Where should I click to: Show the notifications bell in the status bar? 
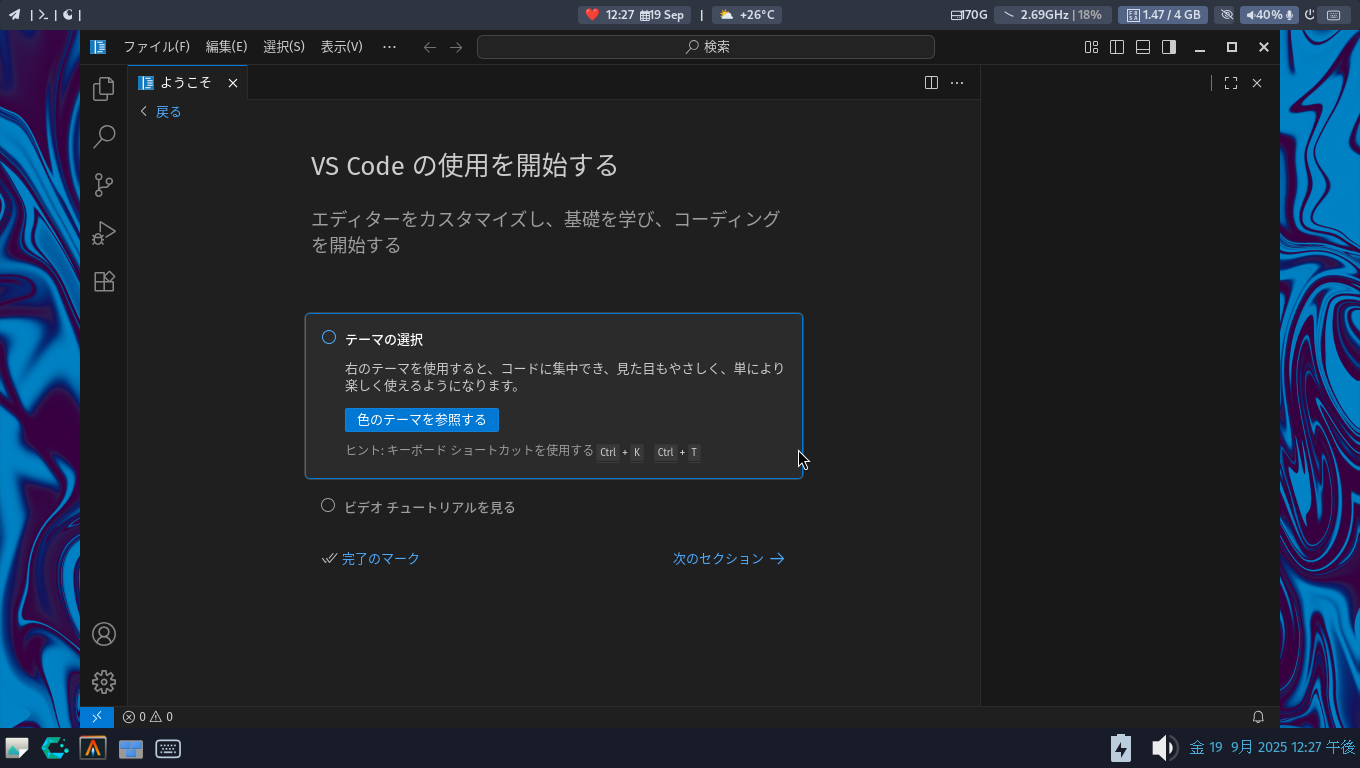[x=1258, y=716]
